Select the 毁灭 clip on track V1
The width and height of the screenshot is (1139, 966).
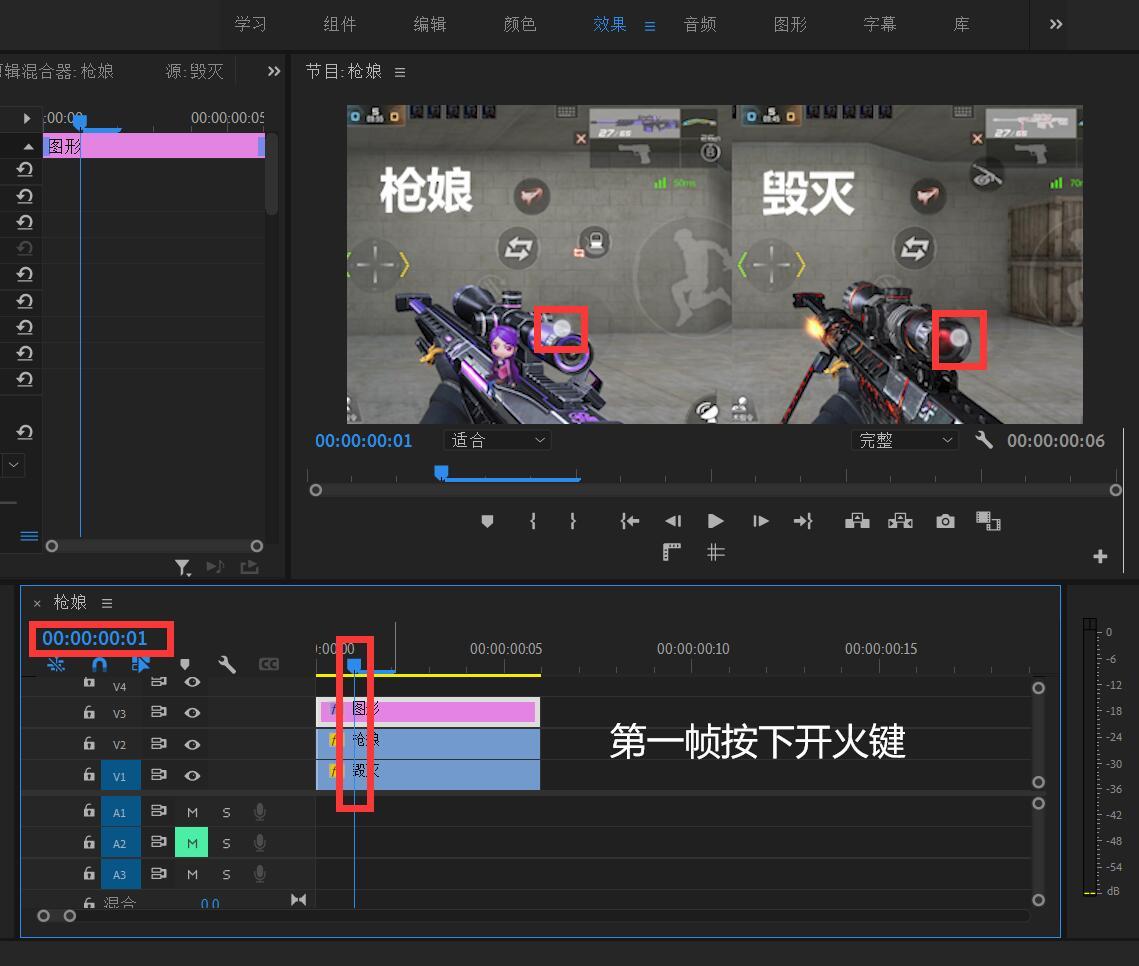click(428, 774)
